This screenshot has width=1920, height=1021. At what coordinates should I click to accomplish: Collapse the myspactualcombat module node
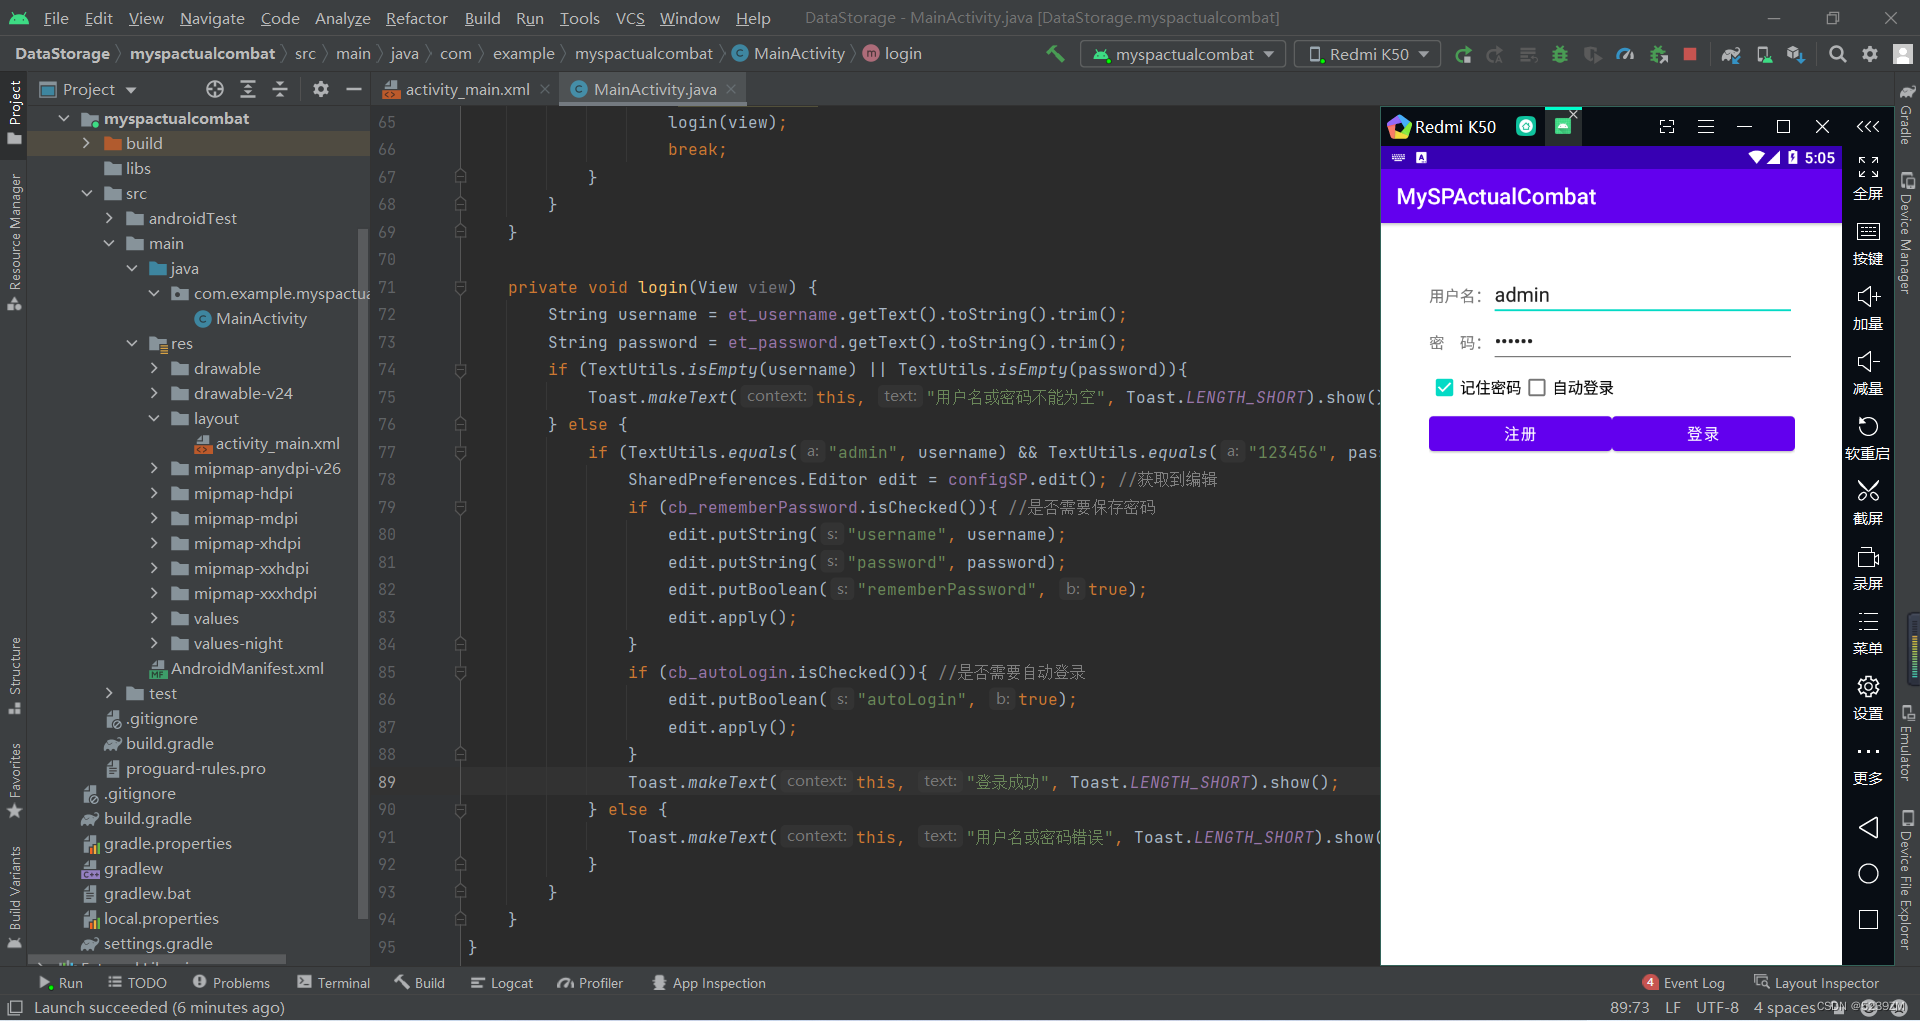pos(65,119)
